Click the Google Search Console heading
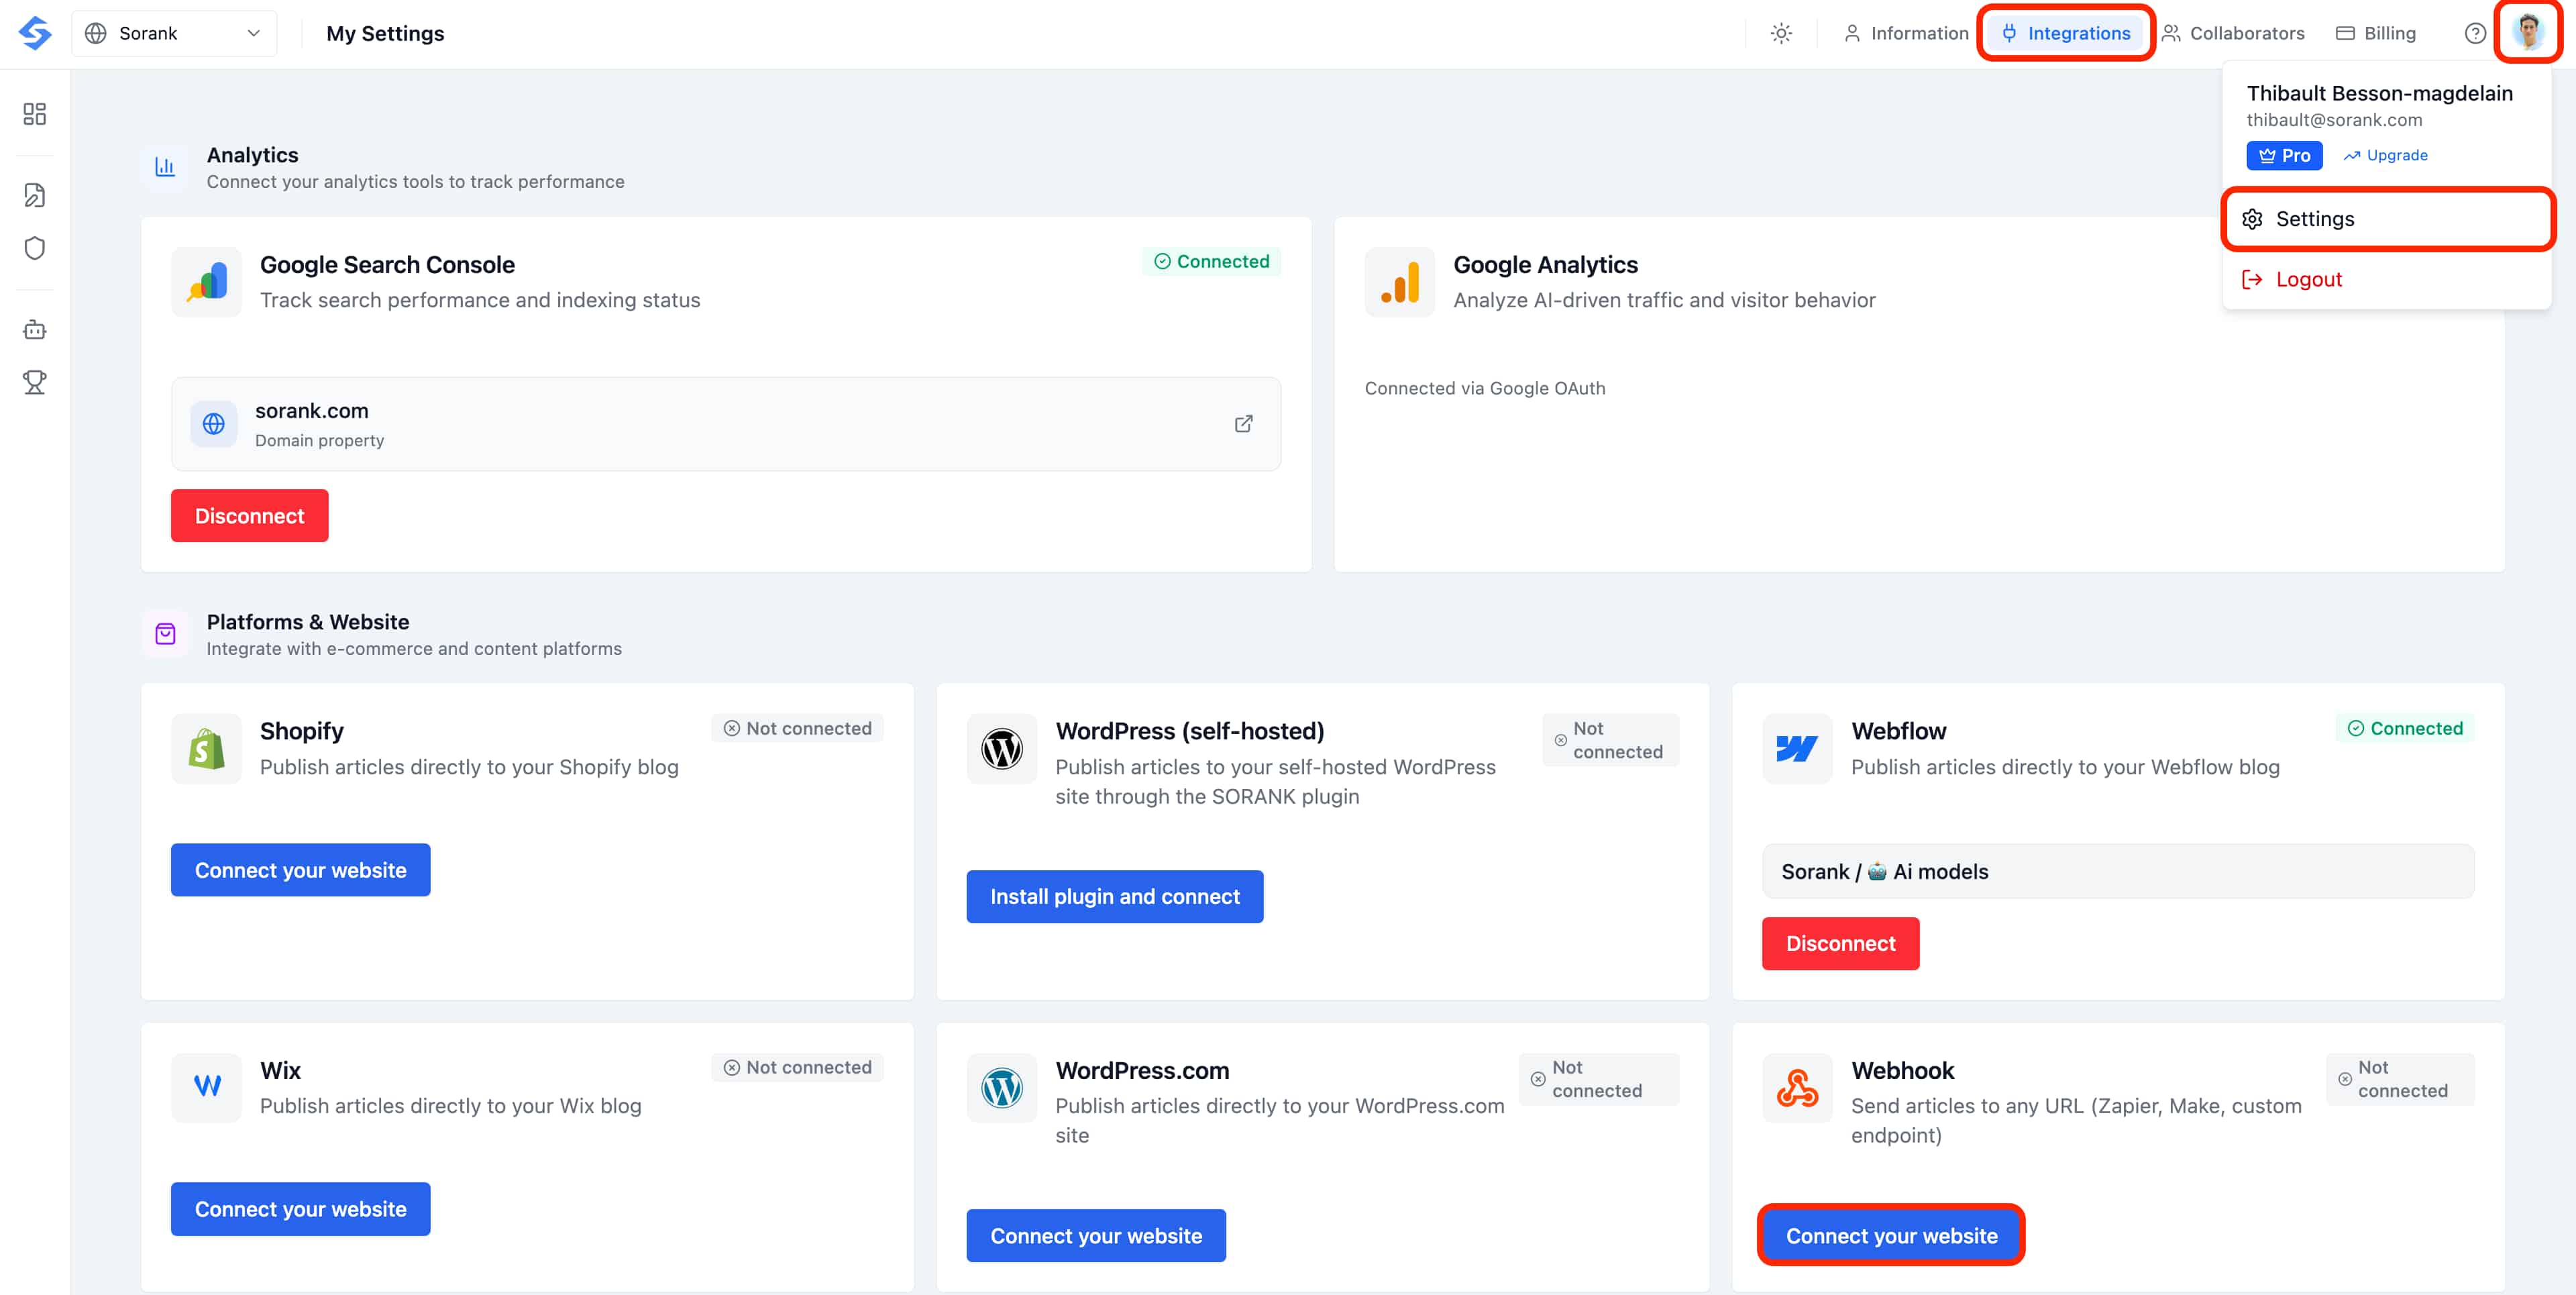2576x1295 pixels. [x=387, y=265]
